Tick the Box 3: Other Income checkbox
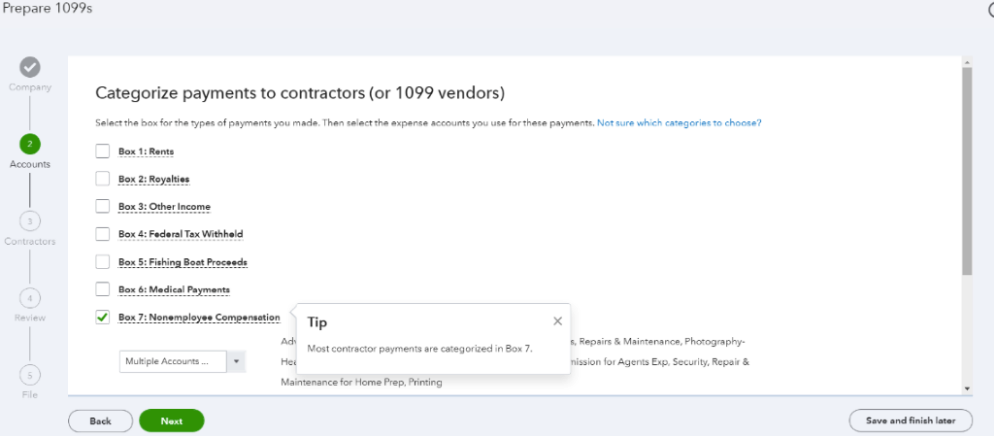Image resolution: width=998 pixels, height=436 pixels. [102, 206]
